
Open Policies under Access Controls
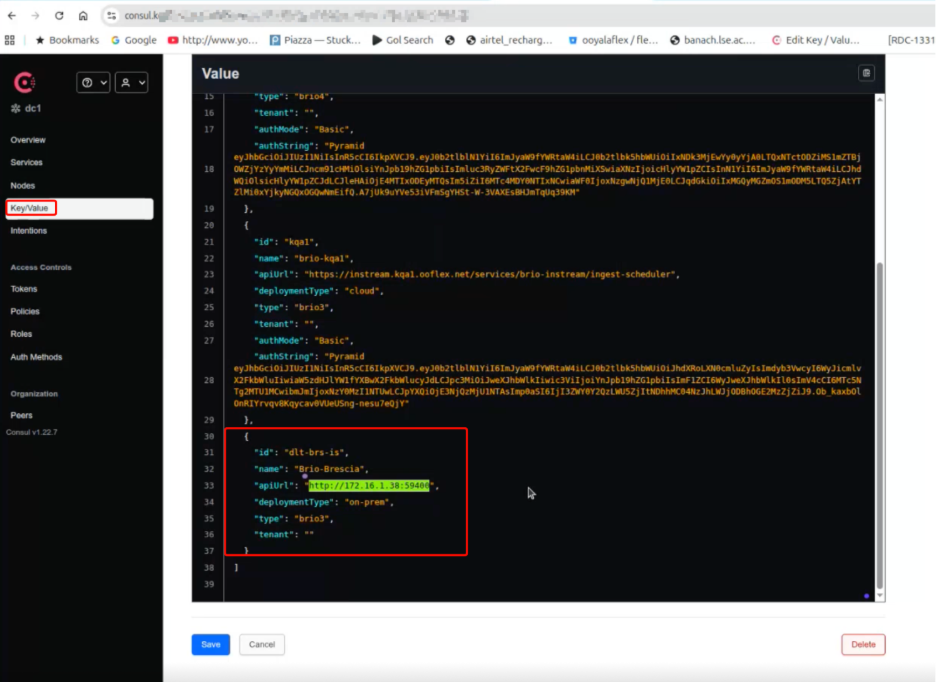25,312
